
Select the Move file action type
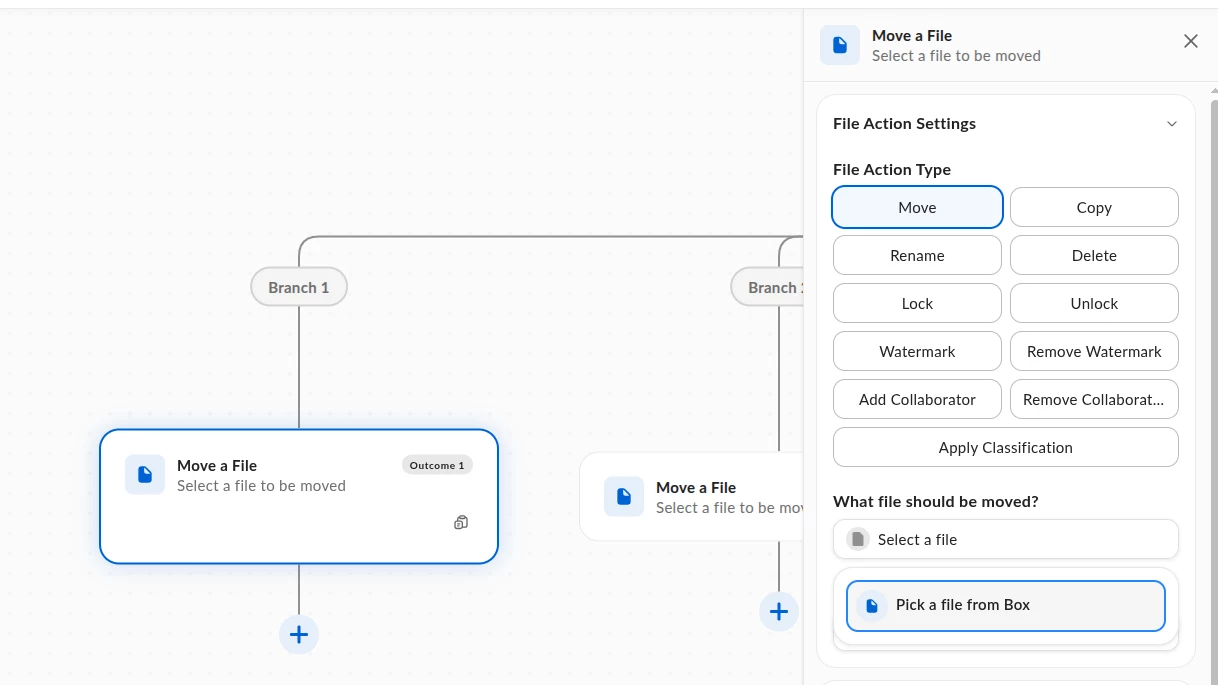pos(917,207)
